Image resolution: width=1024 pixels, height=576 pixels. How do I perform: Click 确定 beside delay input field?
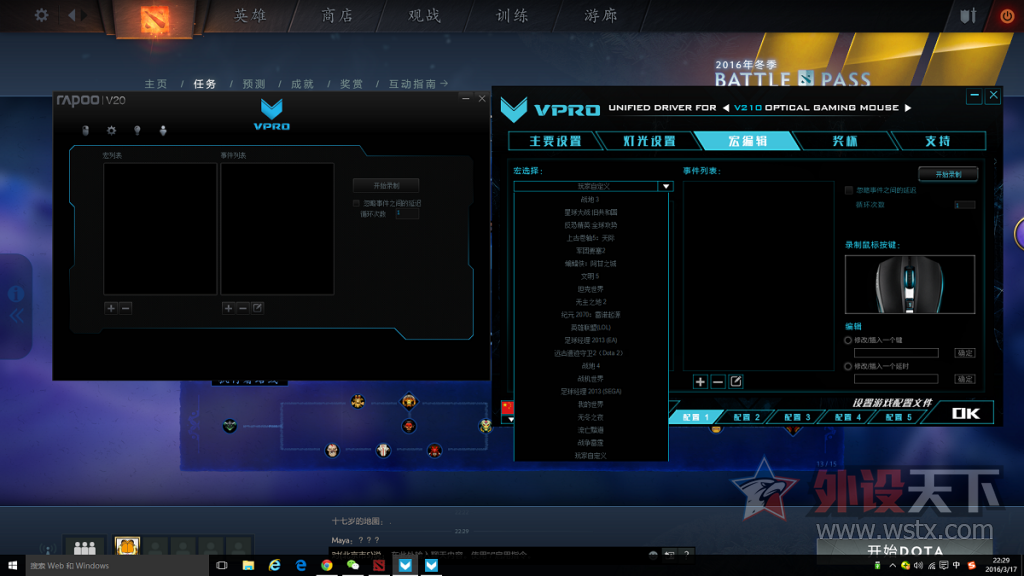pos(965,379)
